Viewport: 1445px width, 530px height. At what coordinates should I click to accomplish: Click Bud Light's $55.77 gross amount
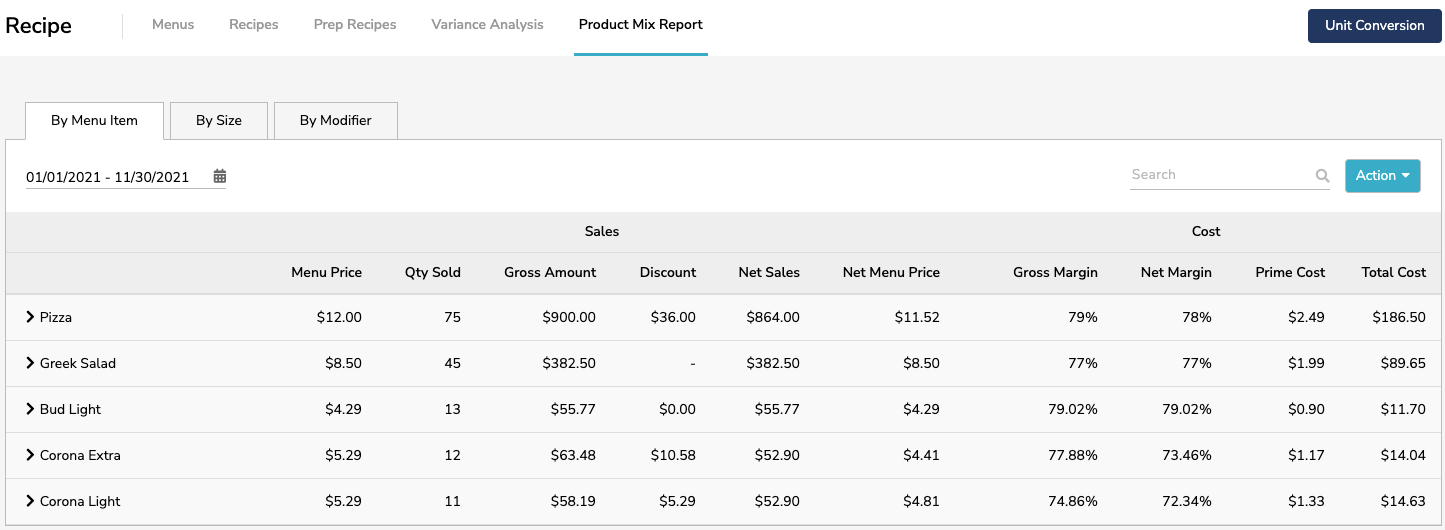click(573, 409)
